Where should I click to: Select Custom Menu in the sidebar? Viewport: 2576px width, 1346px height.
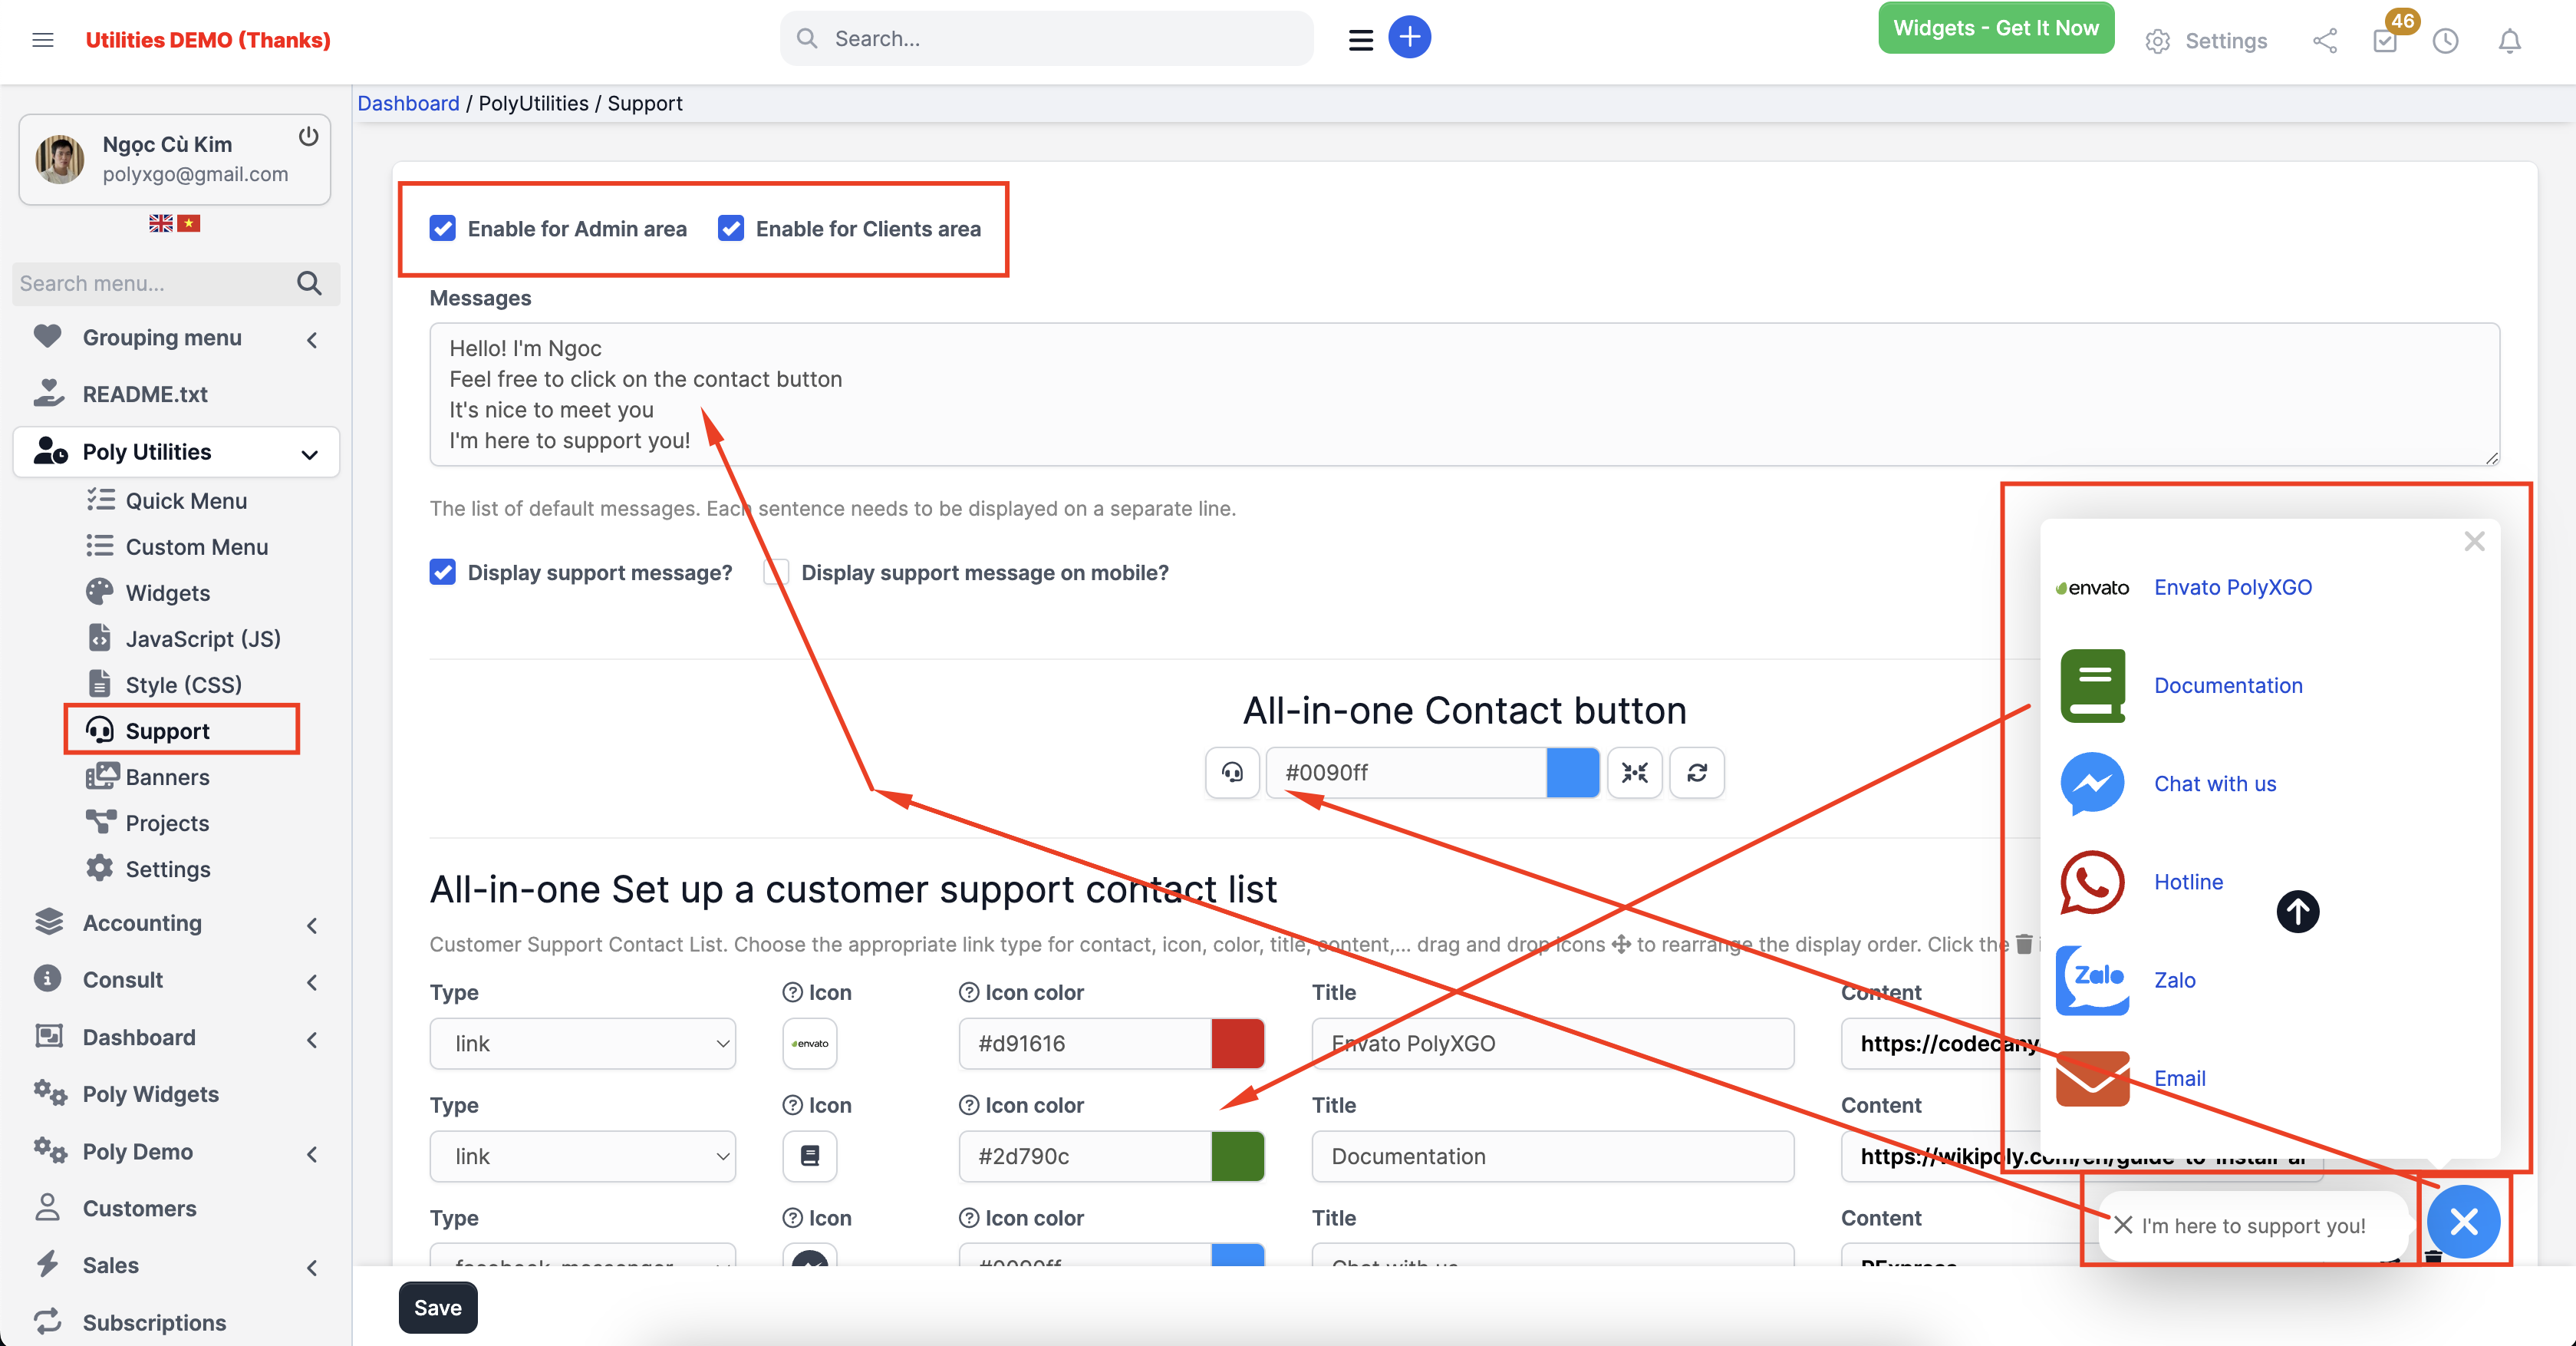196,546
